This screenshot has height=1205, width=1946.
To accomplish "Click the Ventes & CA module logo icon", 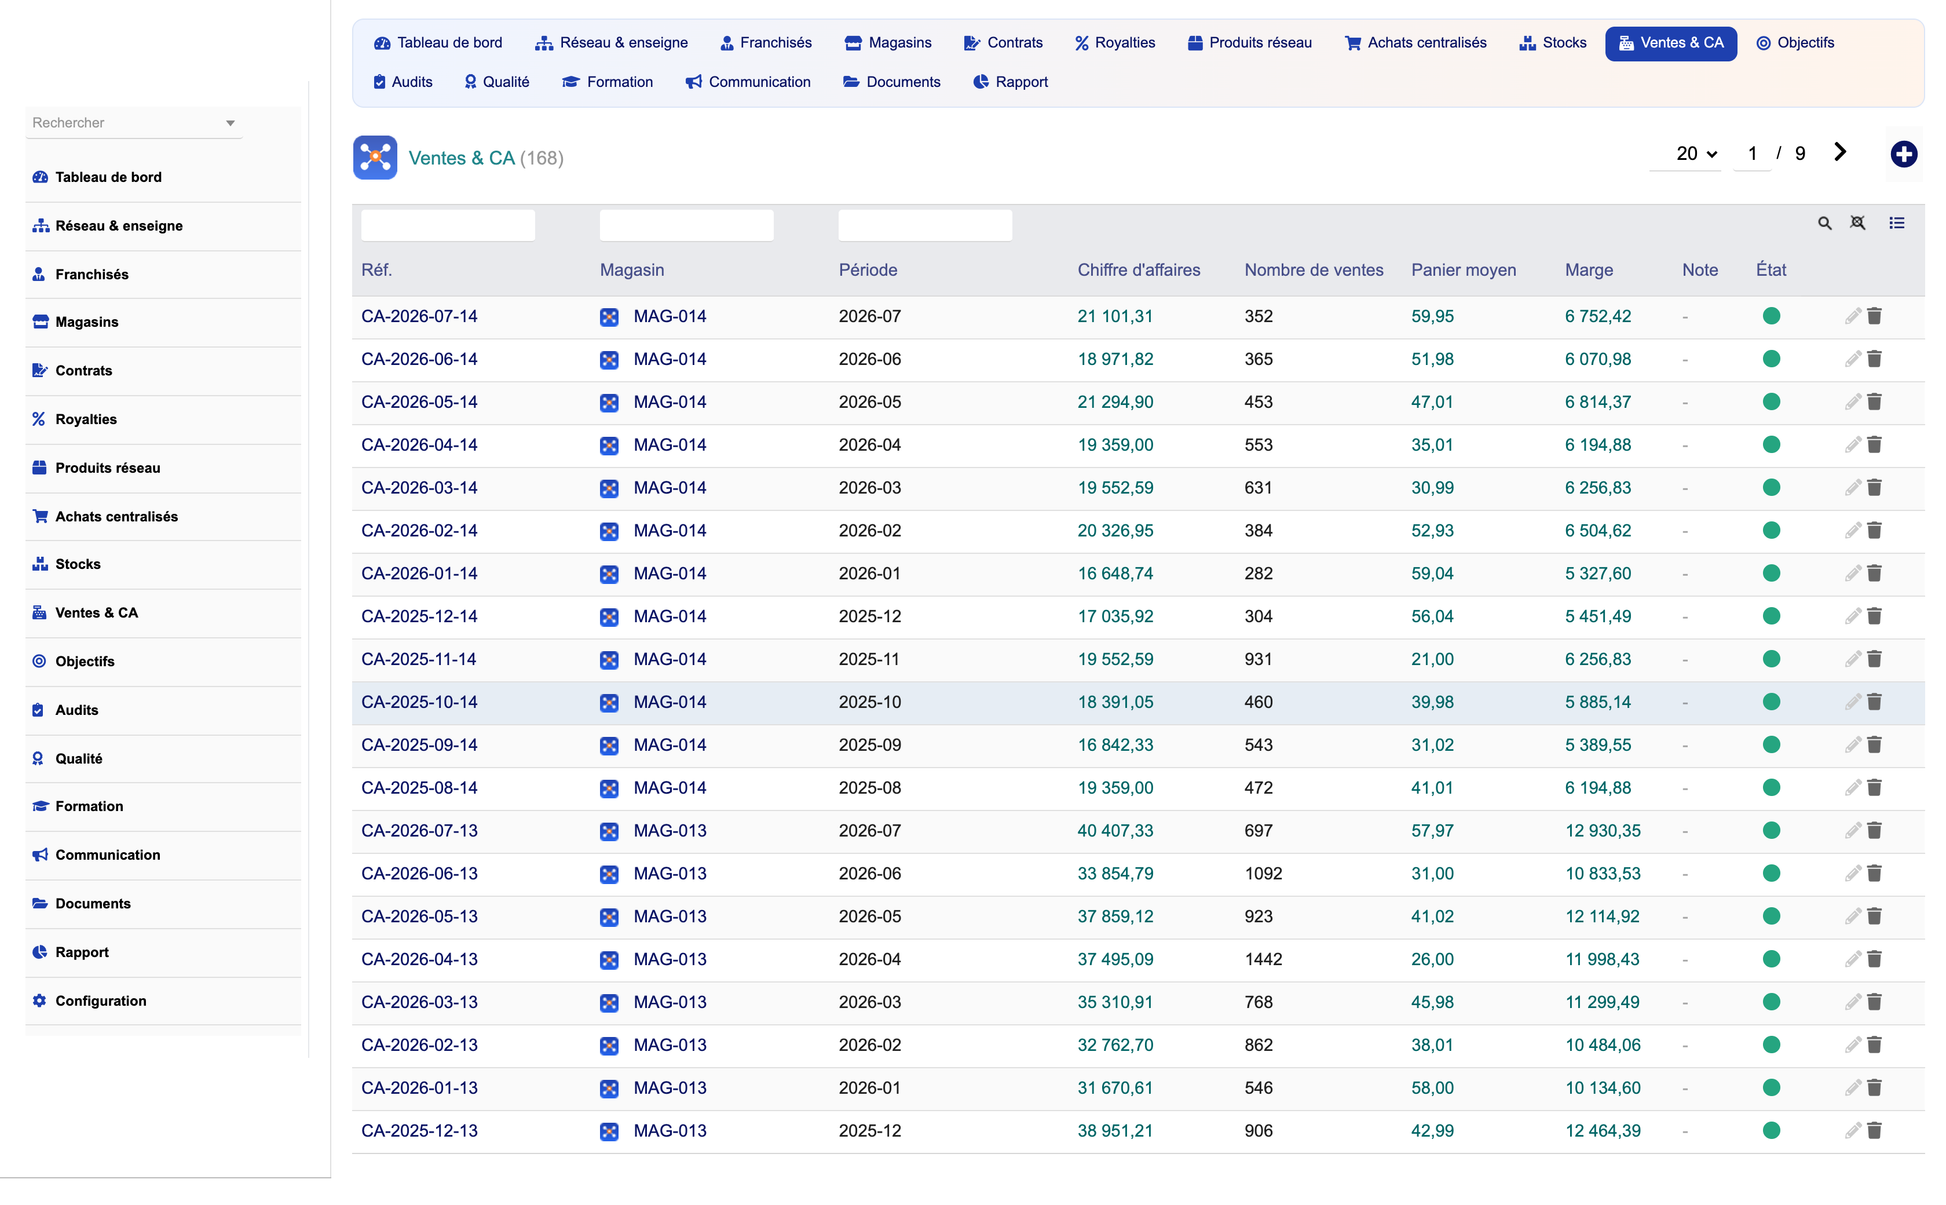I will (x=375, y=158).
